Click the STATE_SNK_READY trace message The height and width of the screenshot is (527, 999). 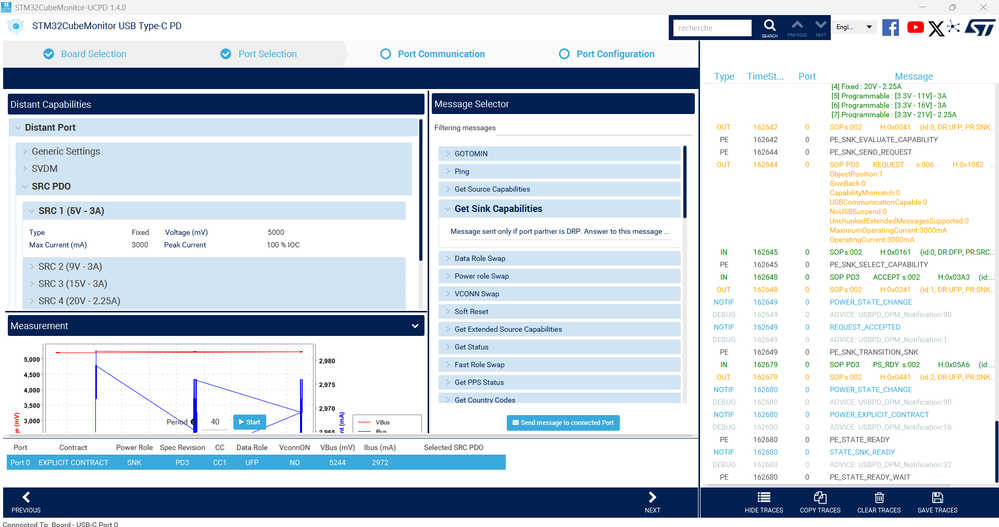pyautogui.click(x=862, y=452)
